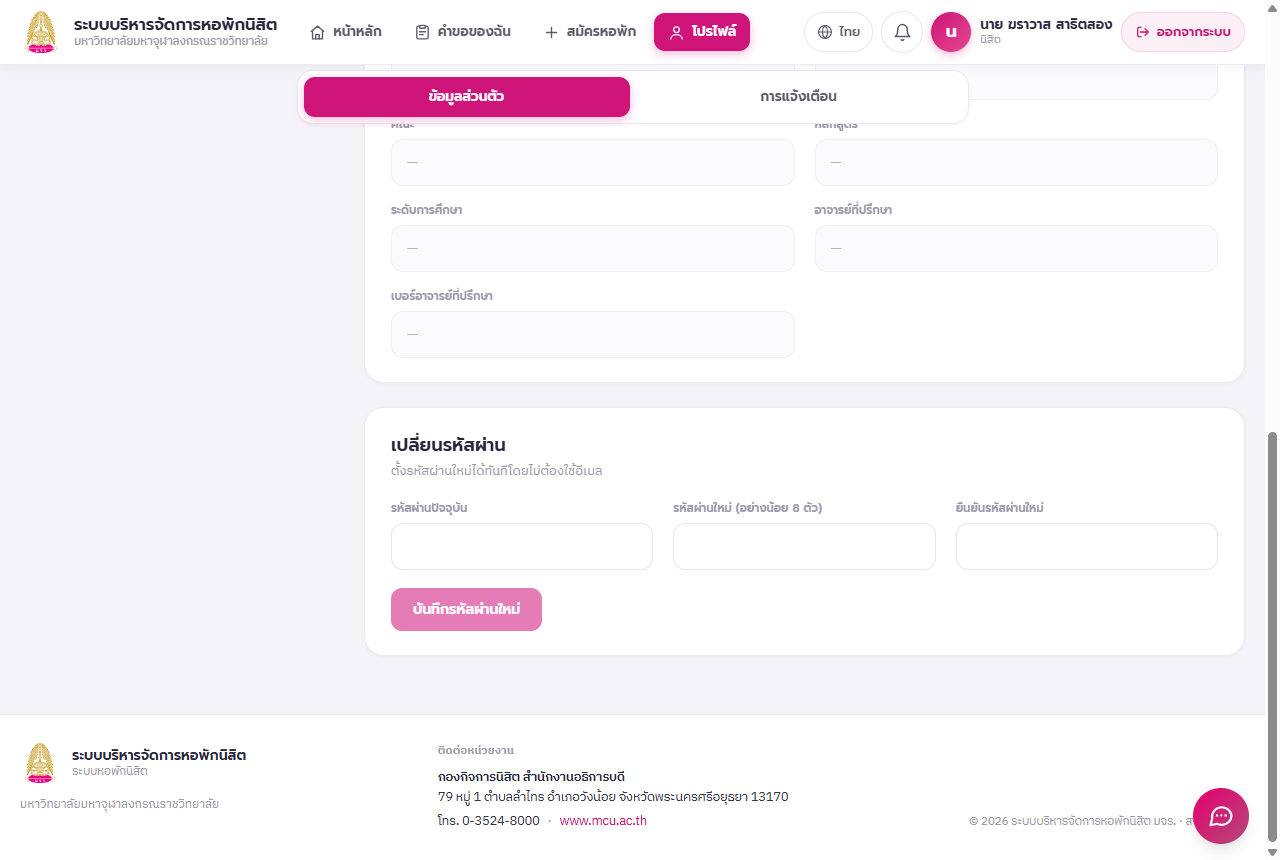1280x860 pixels.
Task: Focus ยืนยันรหัสผ่านใหม่ confirm field
Action: click(1087, 547)
